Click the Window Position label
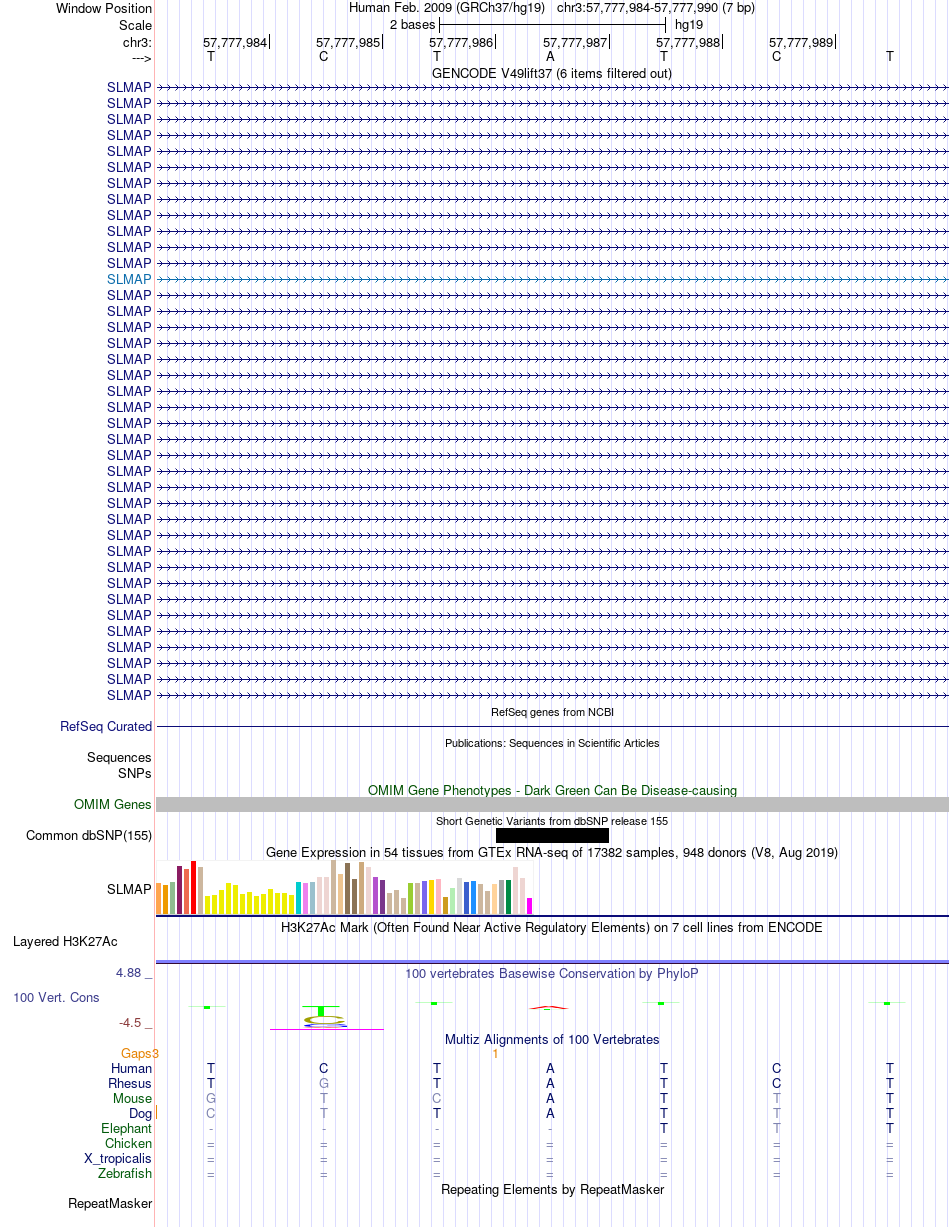Screen dimensions: 950x1227 (x=104, y=8)
